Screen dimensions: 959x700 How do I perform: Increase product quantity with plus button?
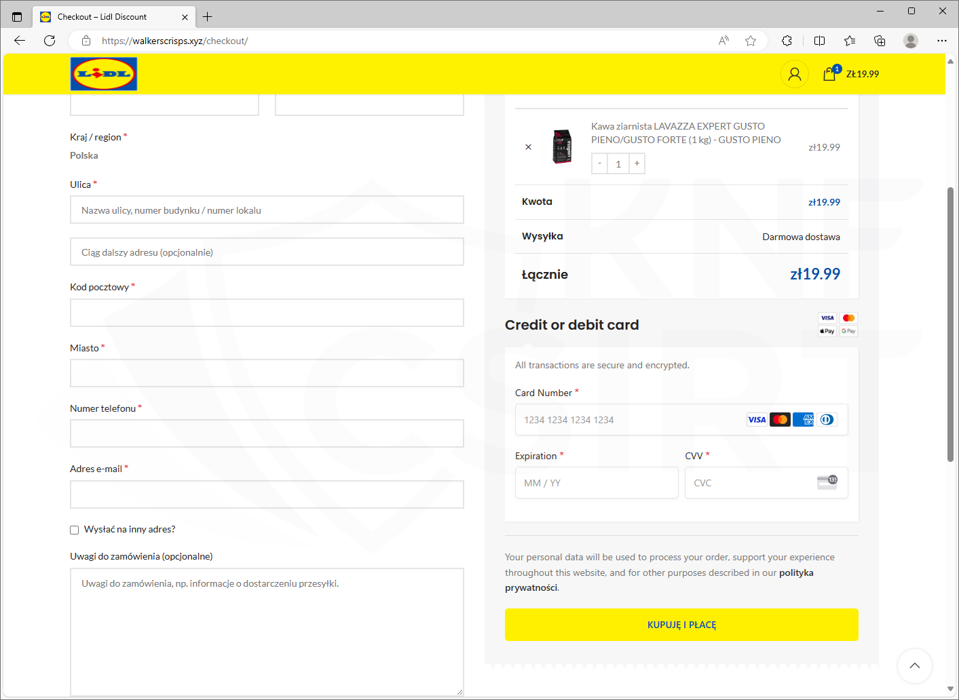[x=637, y=163]
